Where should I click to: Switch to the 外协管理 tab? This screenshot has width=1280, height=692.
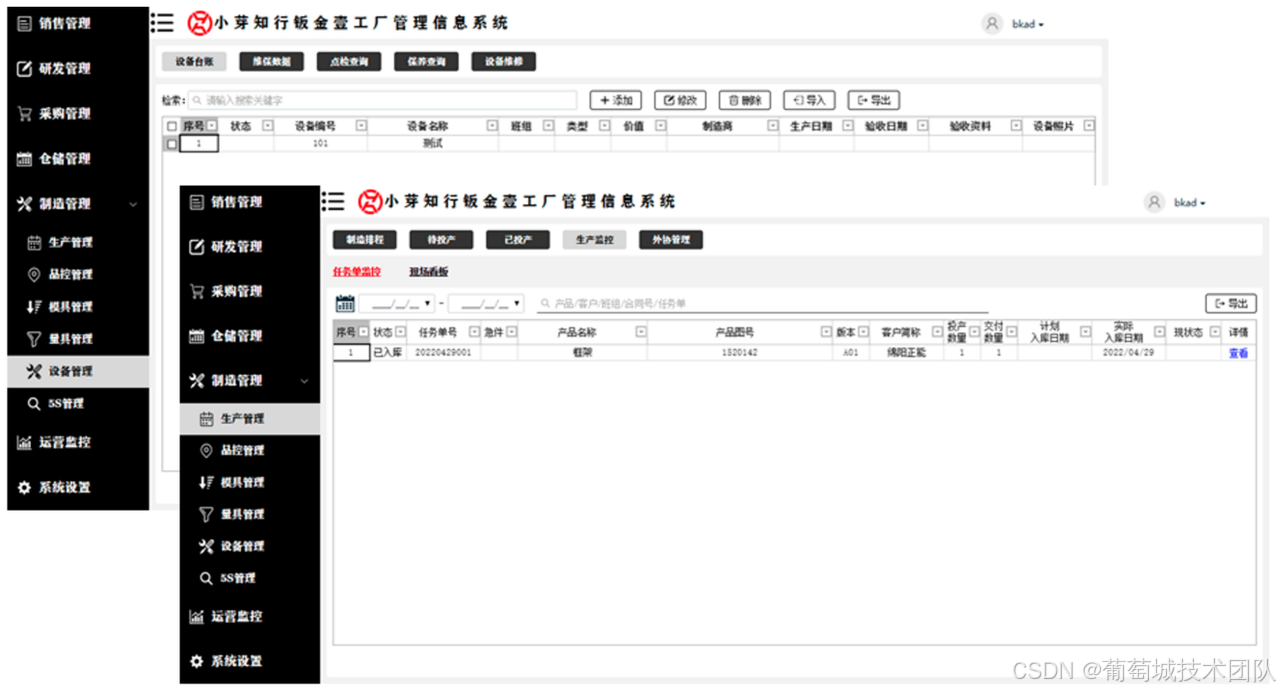tap(672, 240)
